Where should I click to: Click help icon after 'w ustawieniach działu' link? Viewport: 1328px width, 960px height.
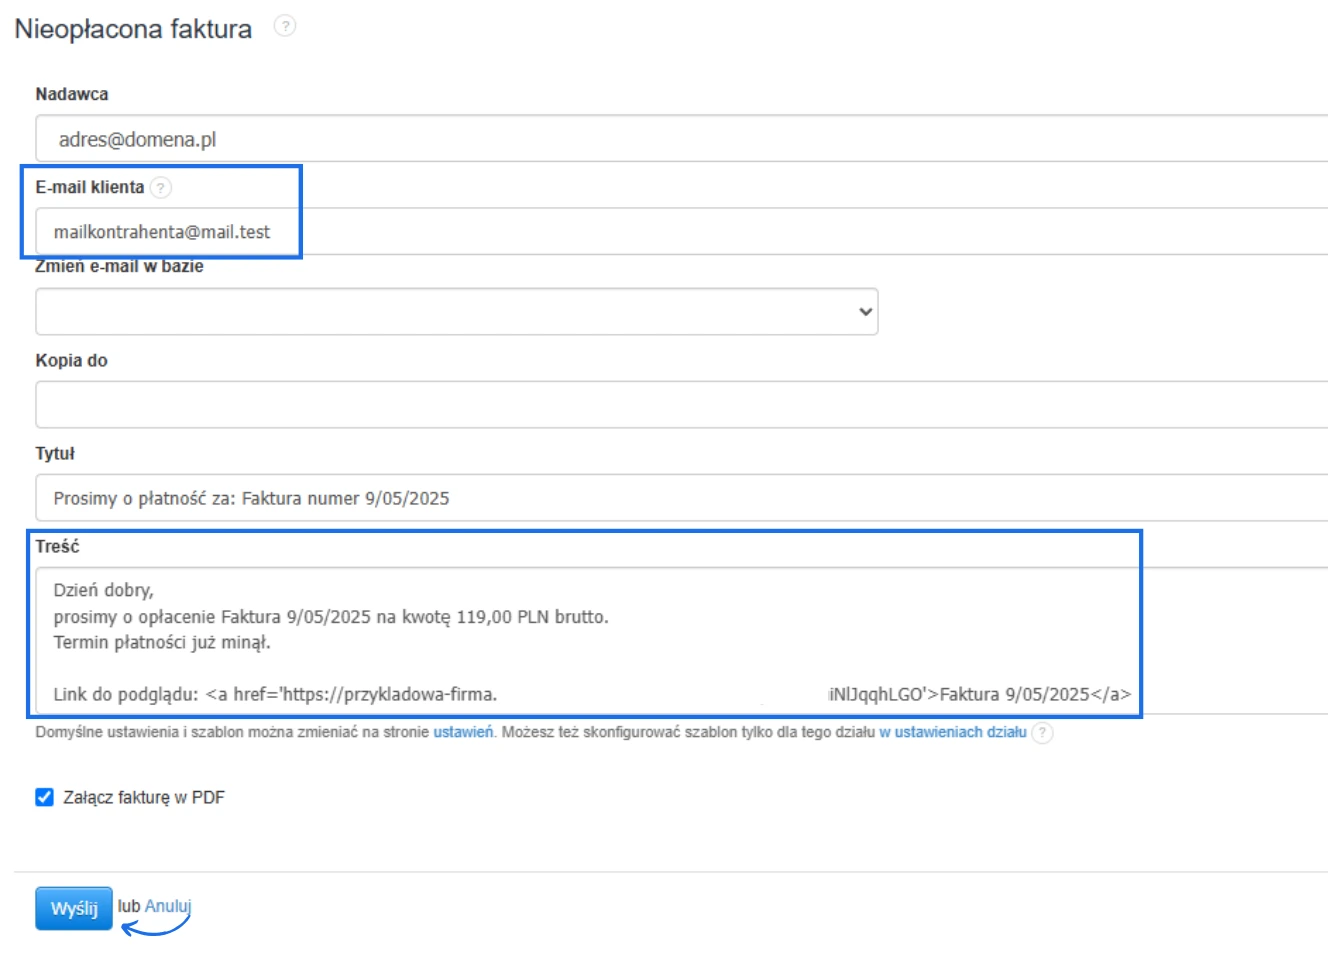click(x=1042, y=732)
